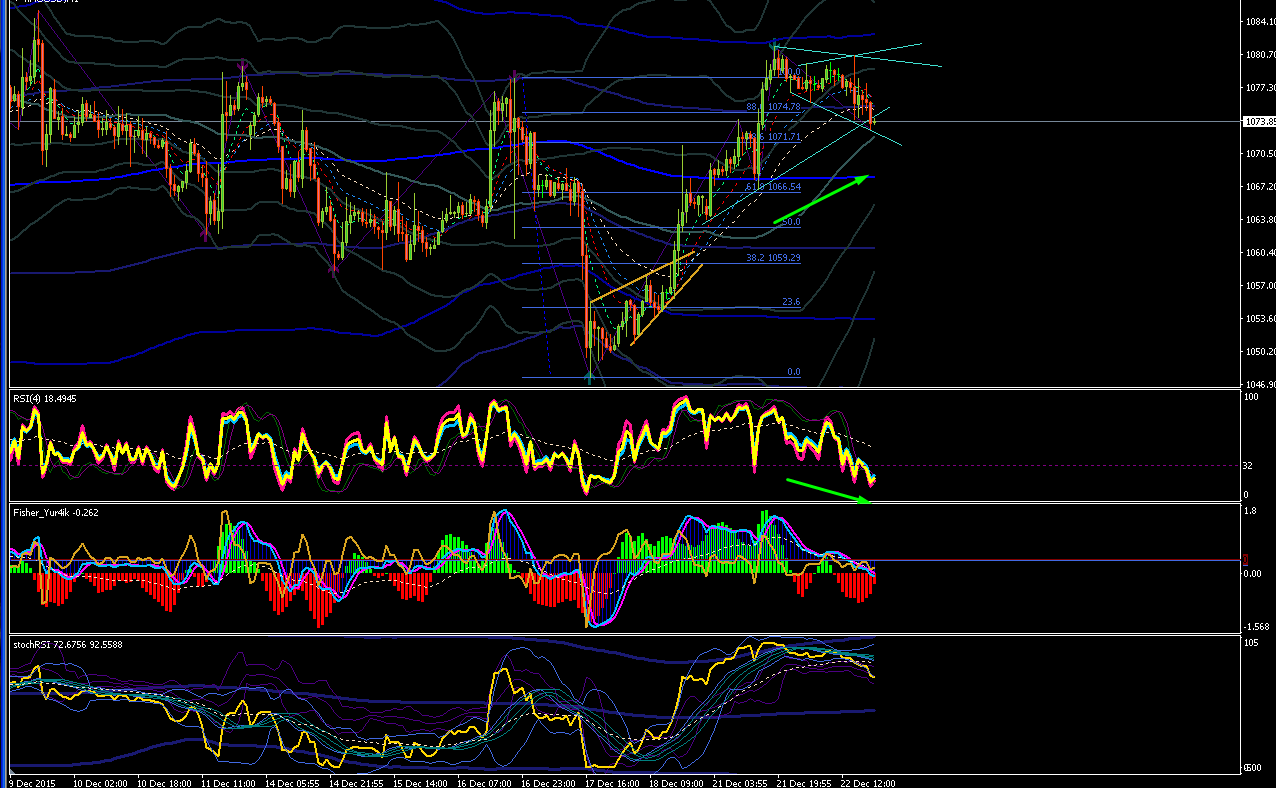Click the Fisher scale value 1.8
The image size is (1276, 788).
[1251, 511]
